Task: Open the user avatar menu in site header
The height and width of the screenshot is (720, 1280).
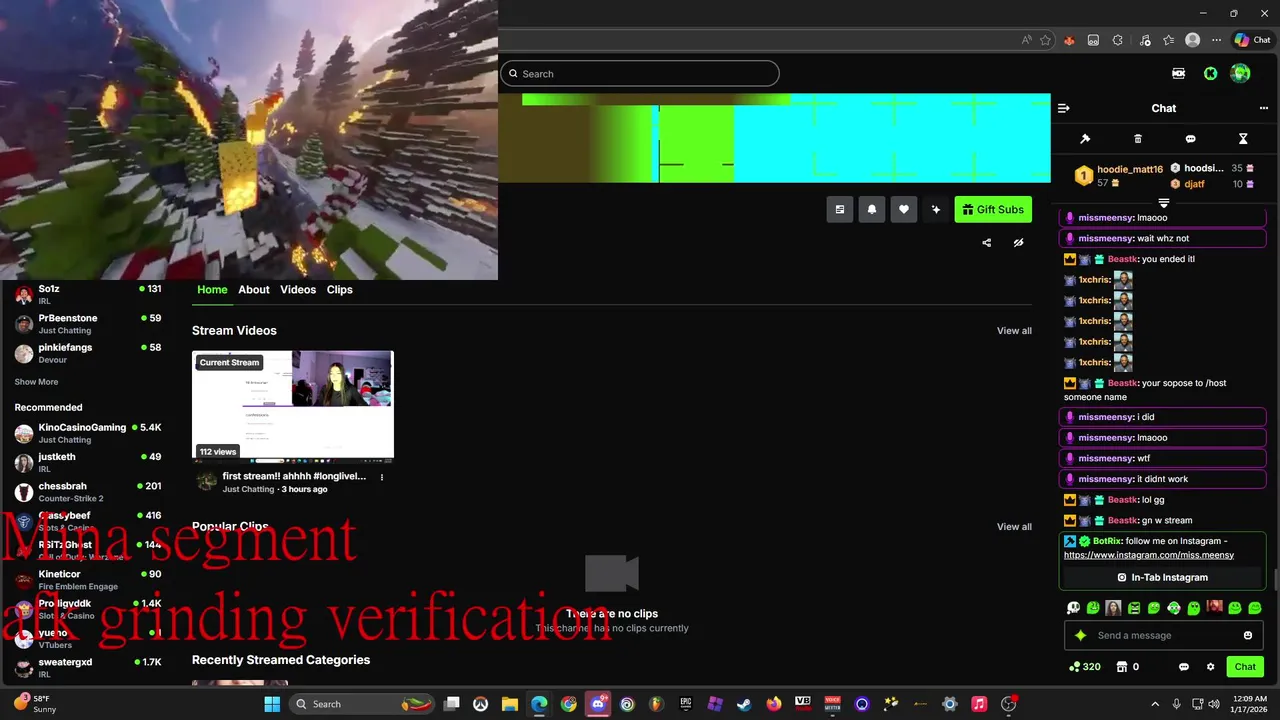Action: coord(1241,73)
